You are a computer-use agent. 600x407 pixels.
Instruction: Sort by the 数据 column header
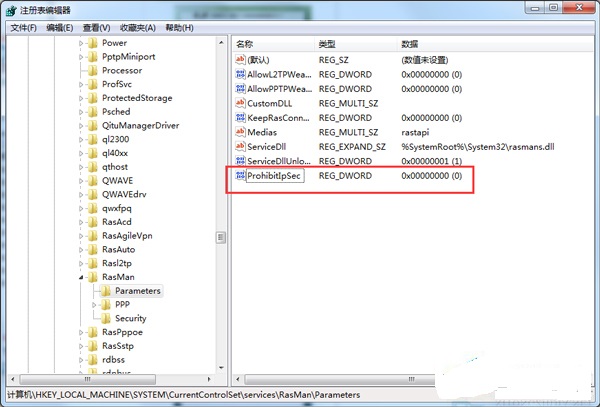tap(496, 44)
